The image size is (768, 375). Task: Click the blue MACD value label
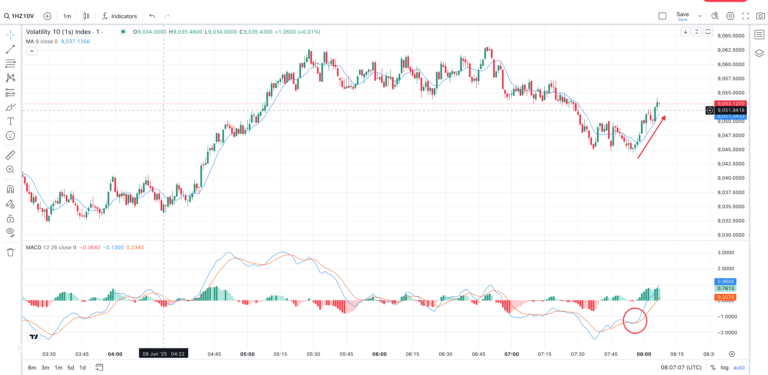[x=726, y=281]
